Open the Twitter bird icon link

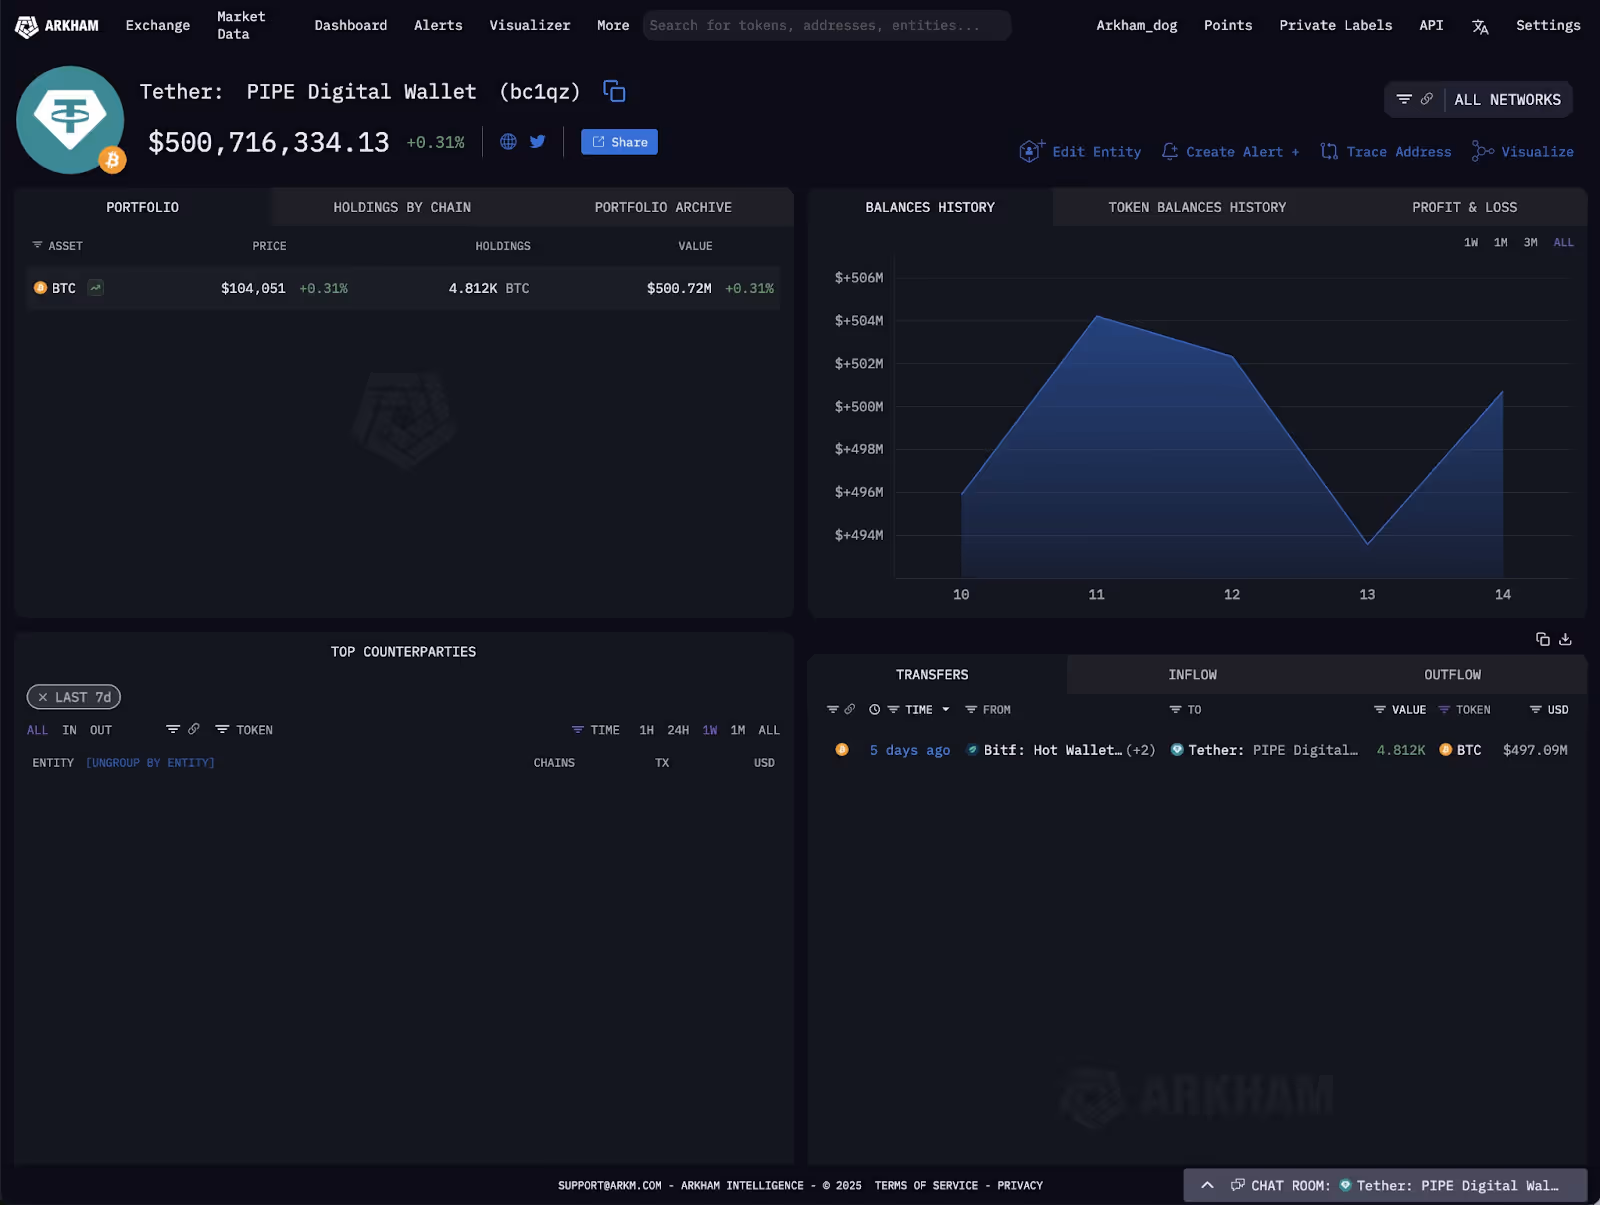(538, 142)
